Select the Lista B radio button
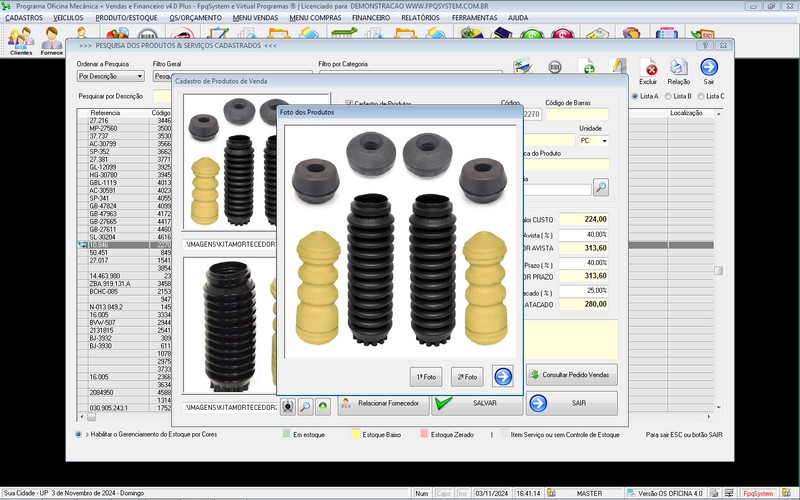 [x=667, y=96]
